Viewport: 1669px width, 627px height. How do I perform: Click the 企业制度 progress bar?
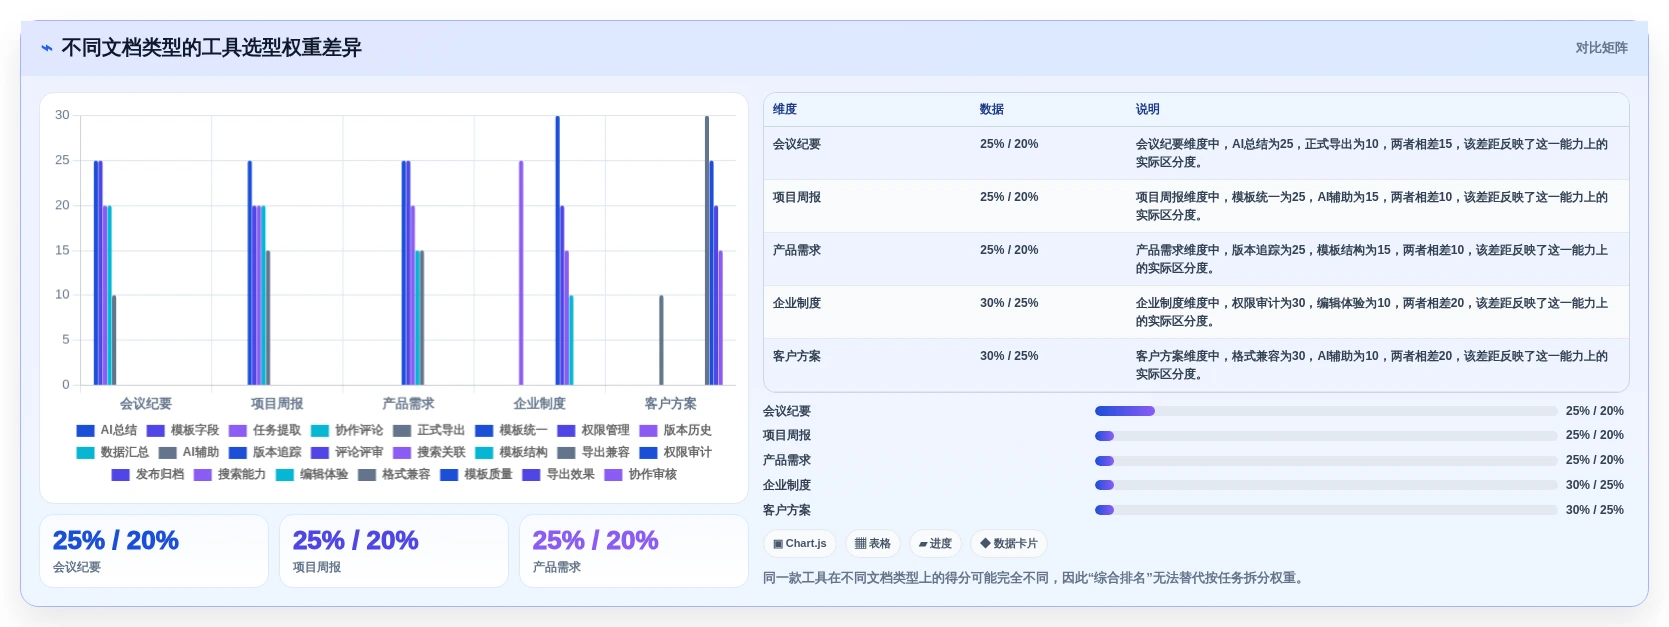[1326, 485]
